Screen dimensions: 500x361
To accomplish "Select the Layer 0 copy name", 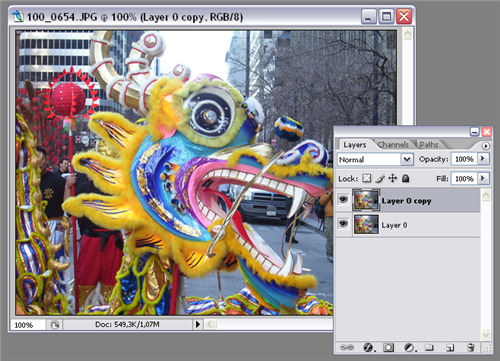I will click(x=407, y=201).
